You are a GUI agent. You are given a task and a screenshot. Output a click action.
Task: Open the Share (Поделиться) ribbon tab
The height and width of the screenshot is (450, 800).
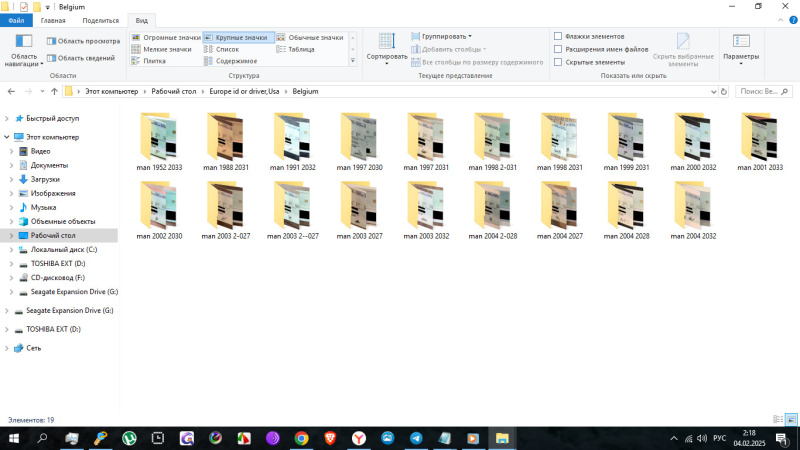pos(99,20)
